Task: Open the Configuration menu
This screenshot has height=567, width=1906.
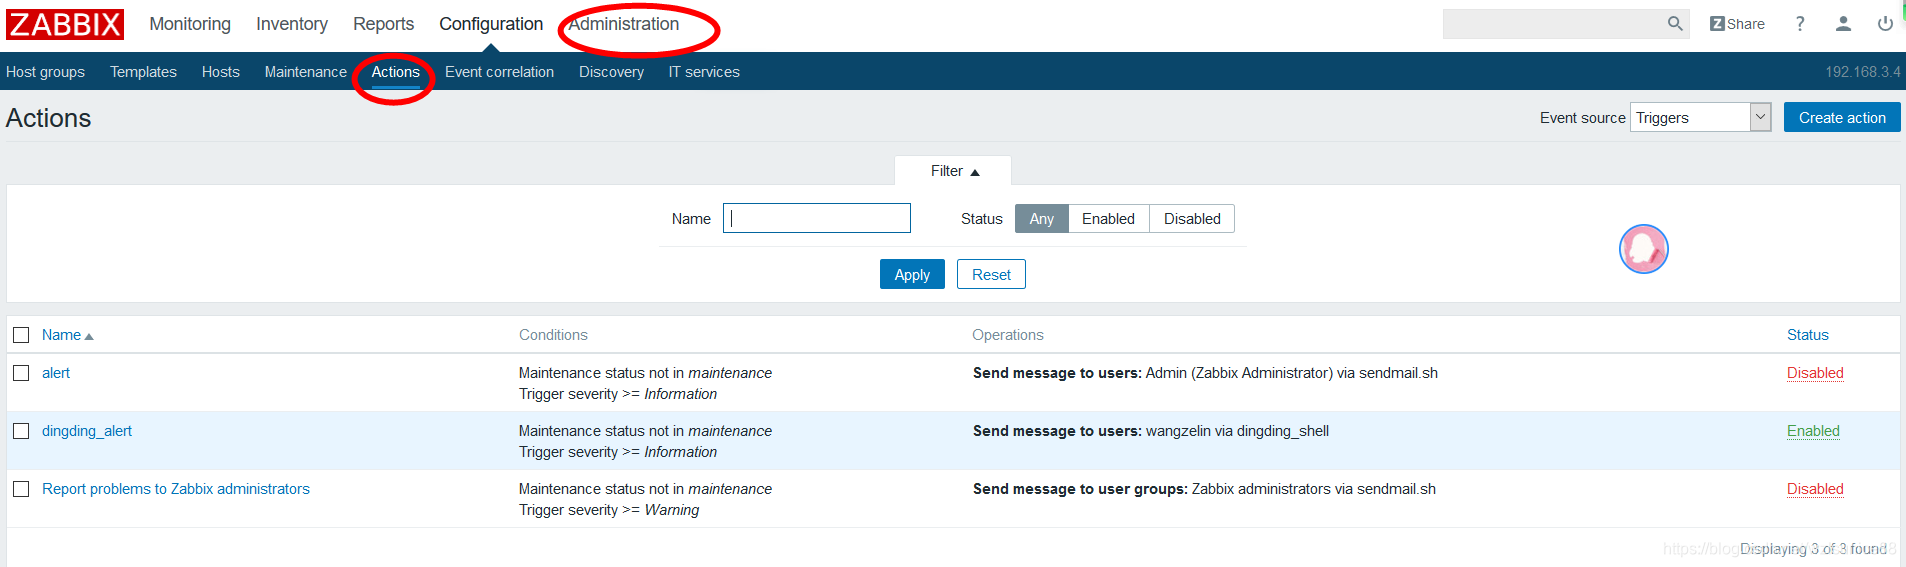Action: tap(491, 24)
